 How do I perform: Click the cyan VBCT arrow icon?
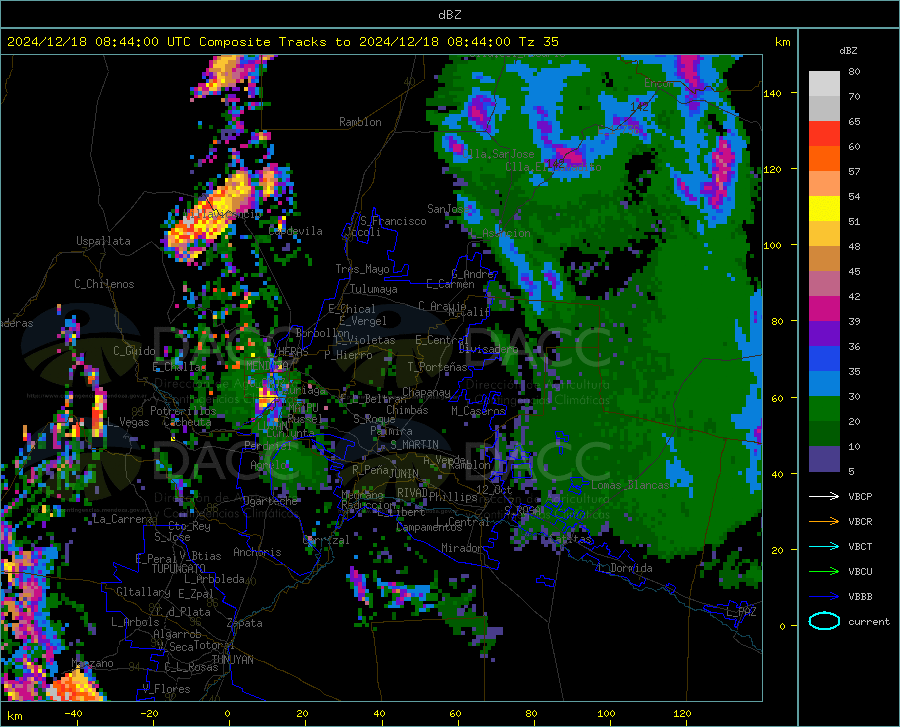tap(824, 546)
